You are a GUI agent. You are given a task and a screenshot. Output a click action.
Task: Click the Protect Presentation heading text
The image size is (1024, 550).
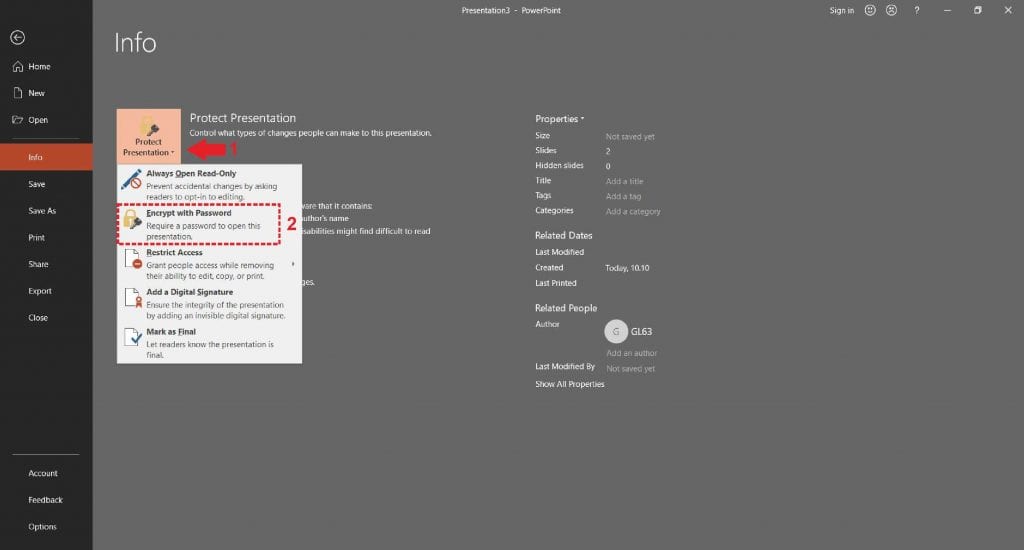[x=242, y=118]
